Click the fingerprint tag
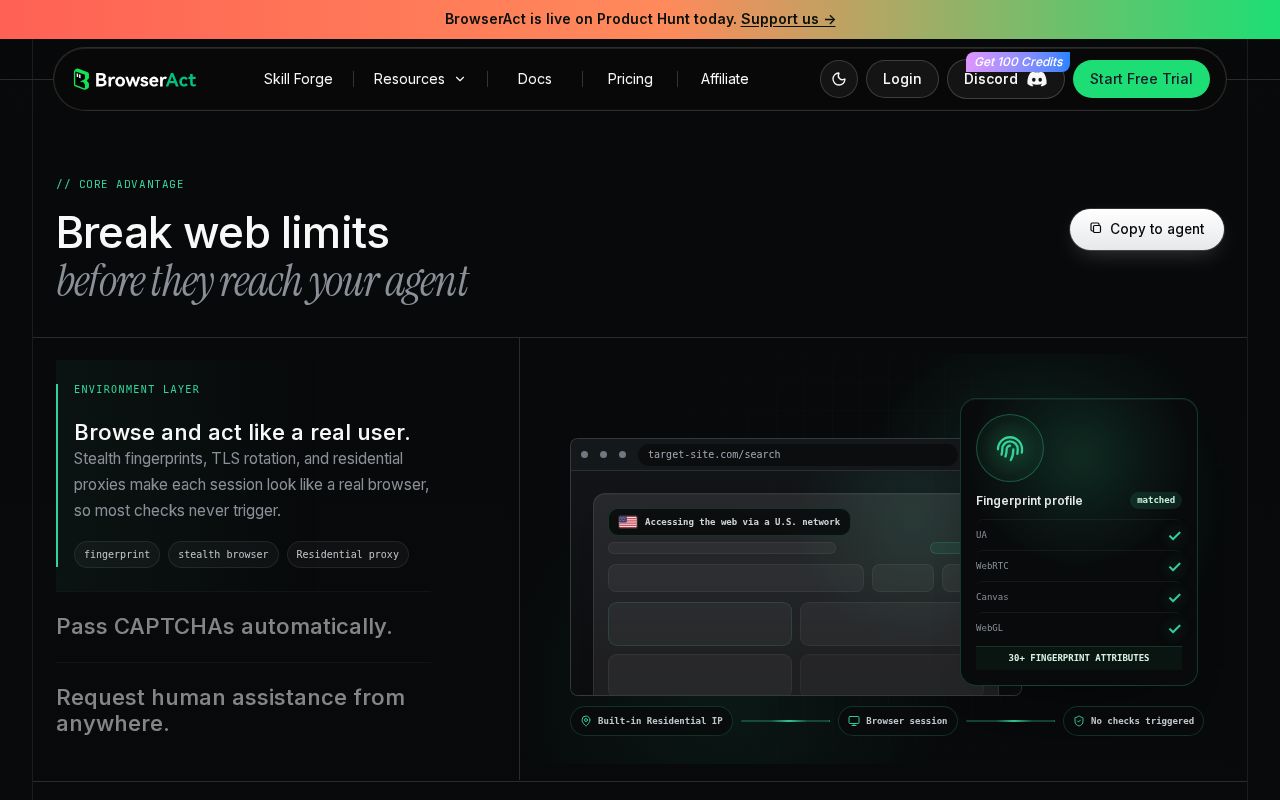This screenshot has width=1280, height=800. (x=117, y=554)
